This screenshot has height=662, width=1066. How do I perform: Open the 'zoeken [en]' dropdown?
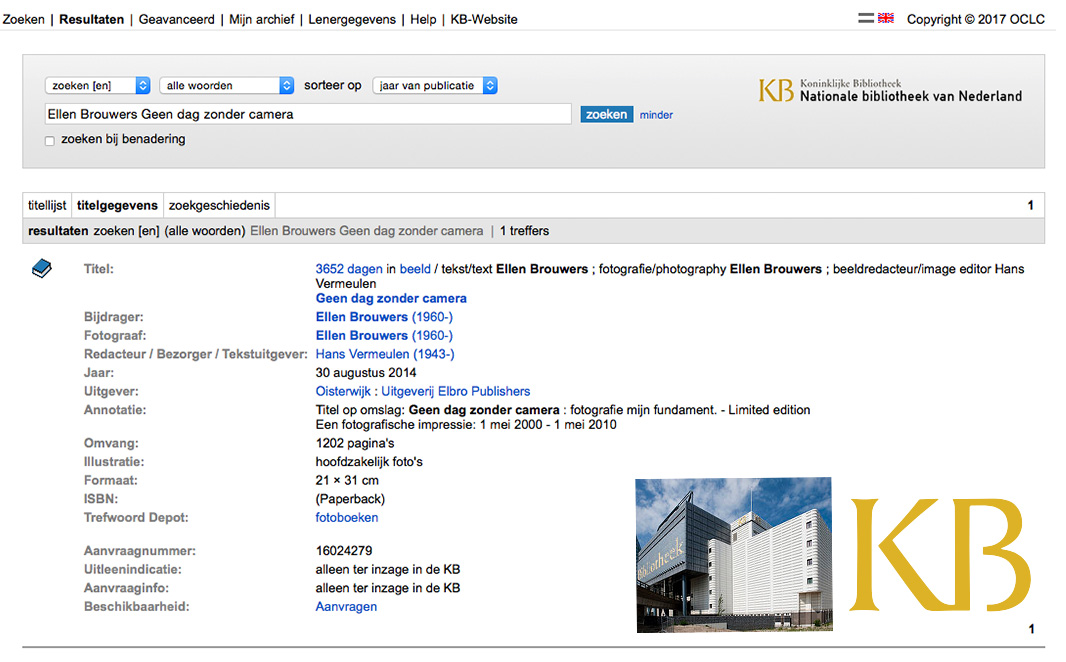pyautogui.click(x=97, y=86)
